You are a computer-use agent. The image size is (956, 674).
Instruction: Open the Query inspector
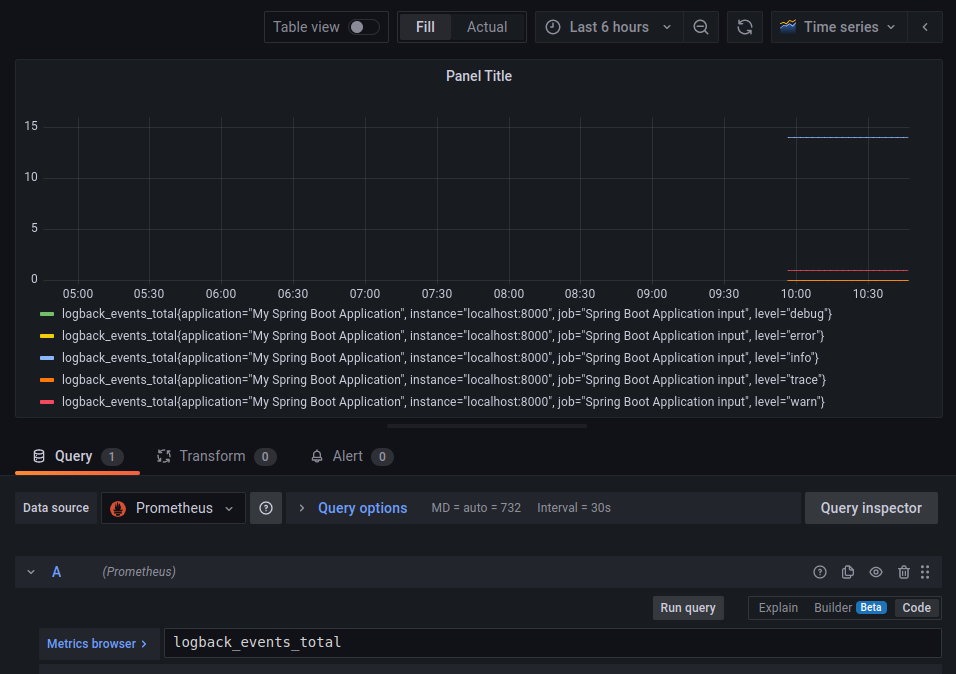point(870,507)
